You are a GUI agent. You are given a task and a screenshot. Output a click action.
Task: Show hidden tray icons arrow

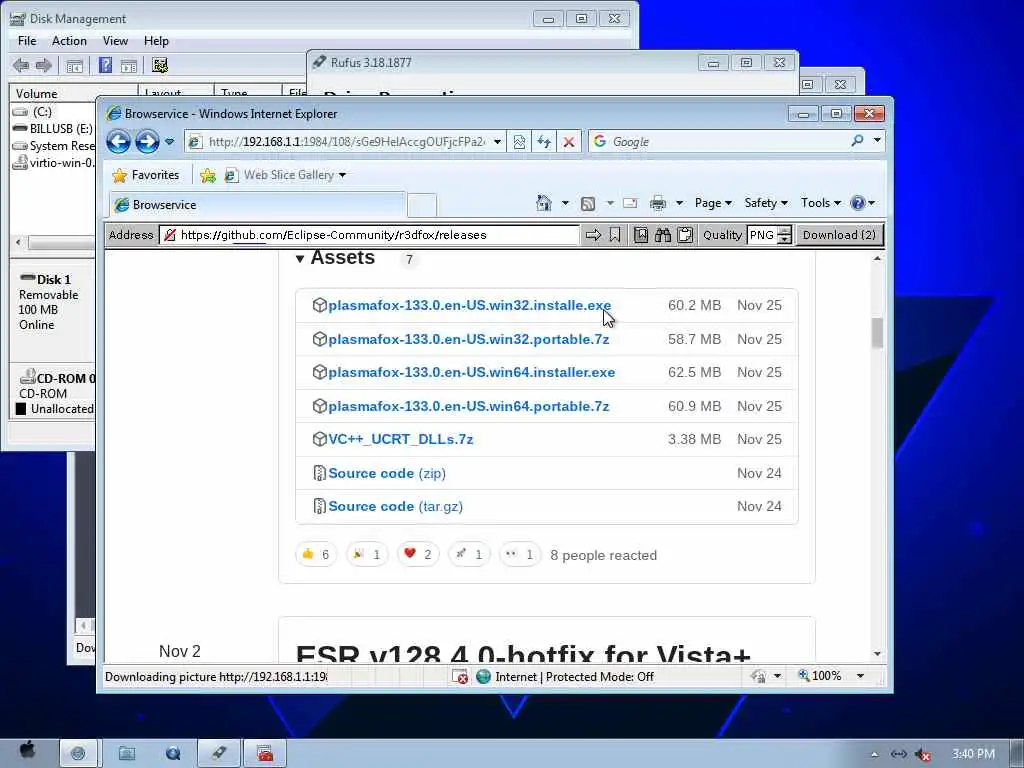coord(874,754)
